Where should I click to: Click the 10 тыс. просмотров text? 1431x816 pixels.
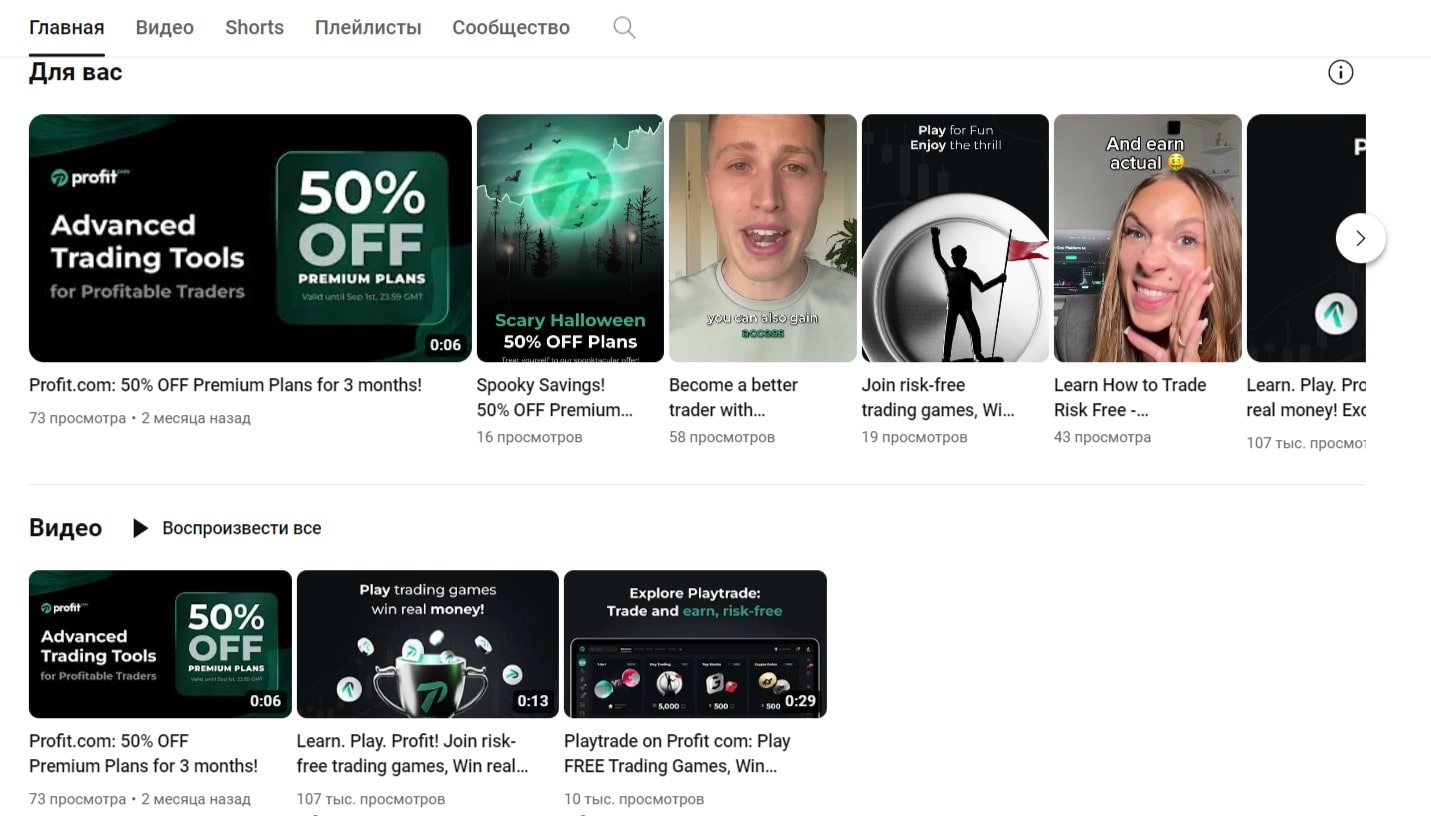coord(634,799)
